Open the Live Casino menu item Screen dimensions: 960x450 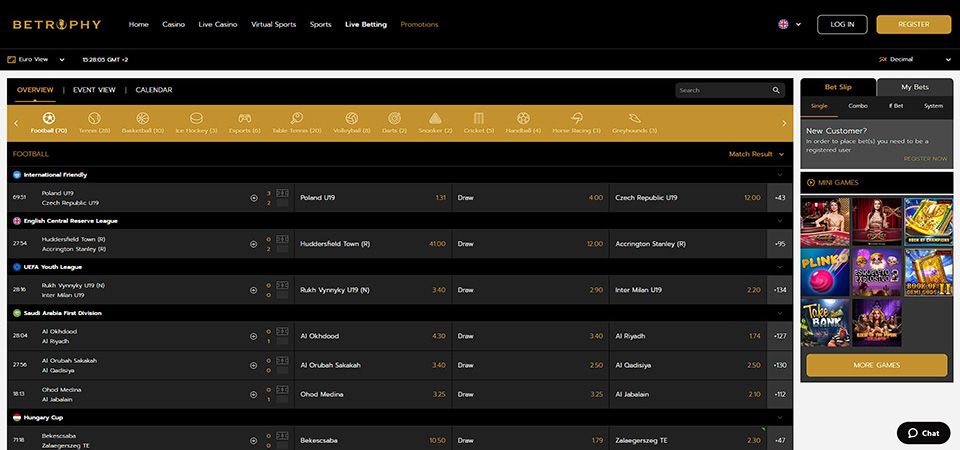pos(217,24)
